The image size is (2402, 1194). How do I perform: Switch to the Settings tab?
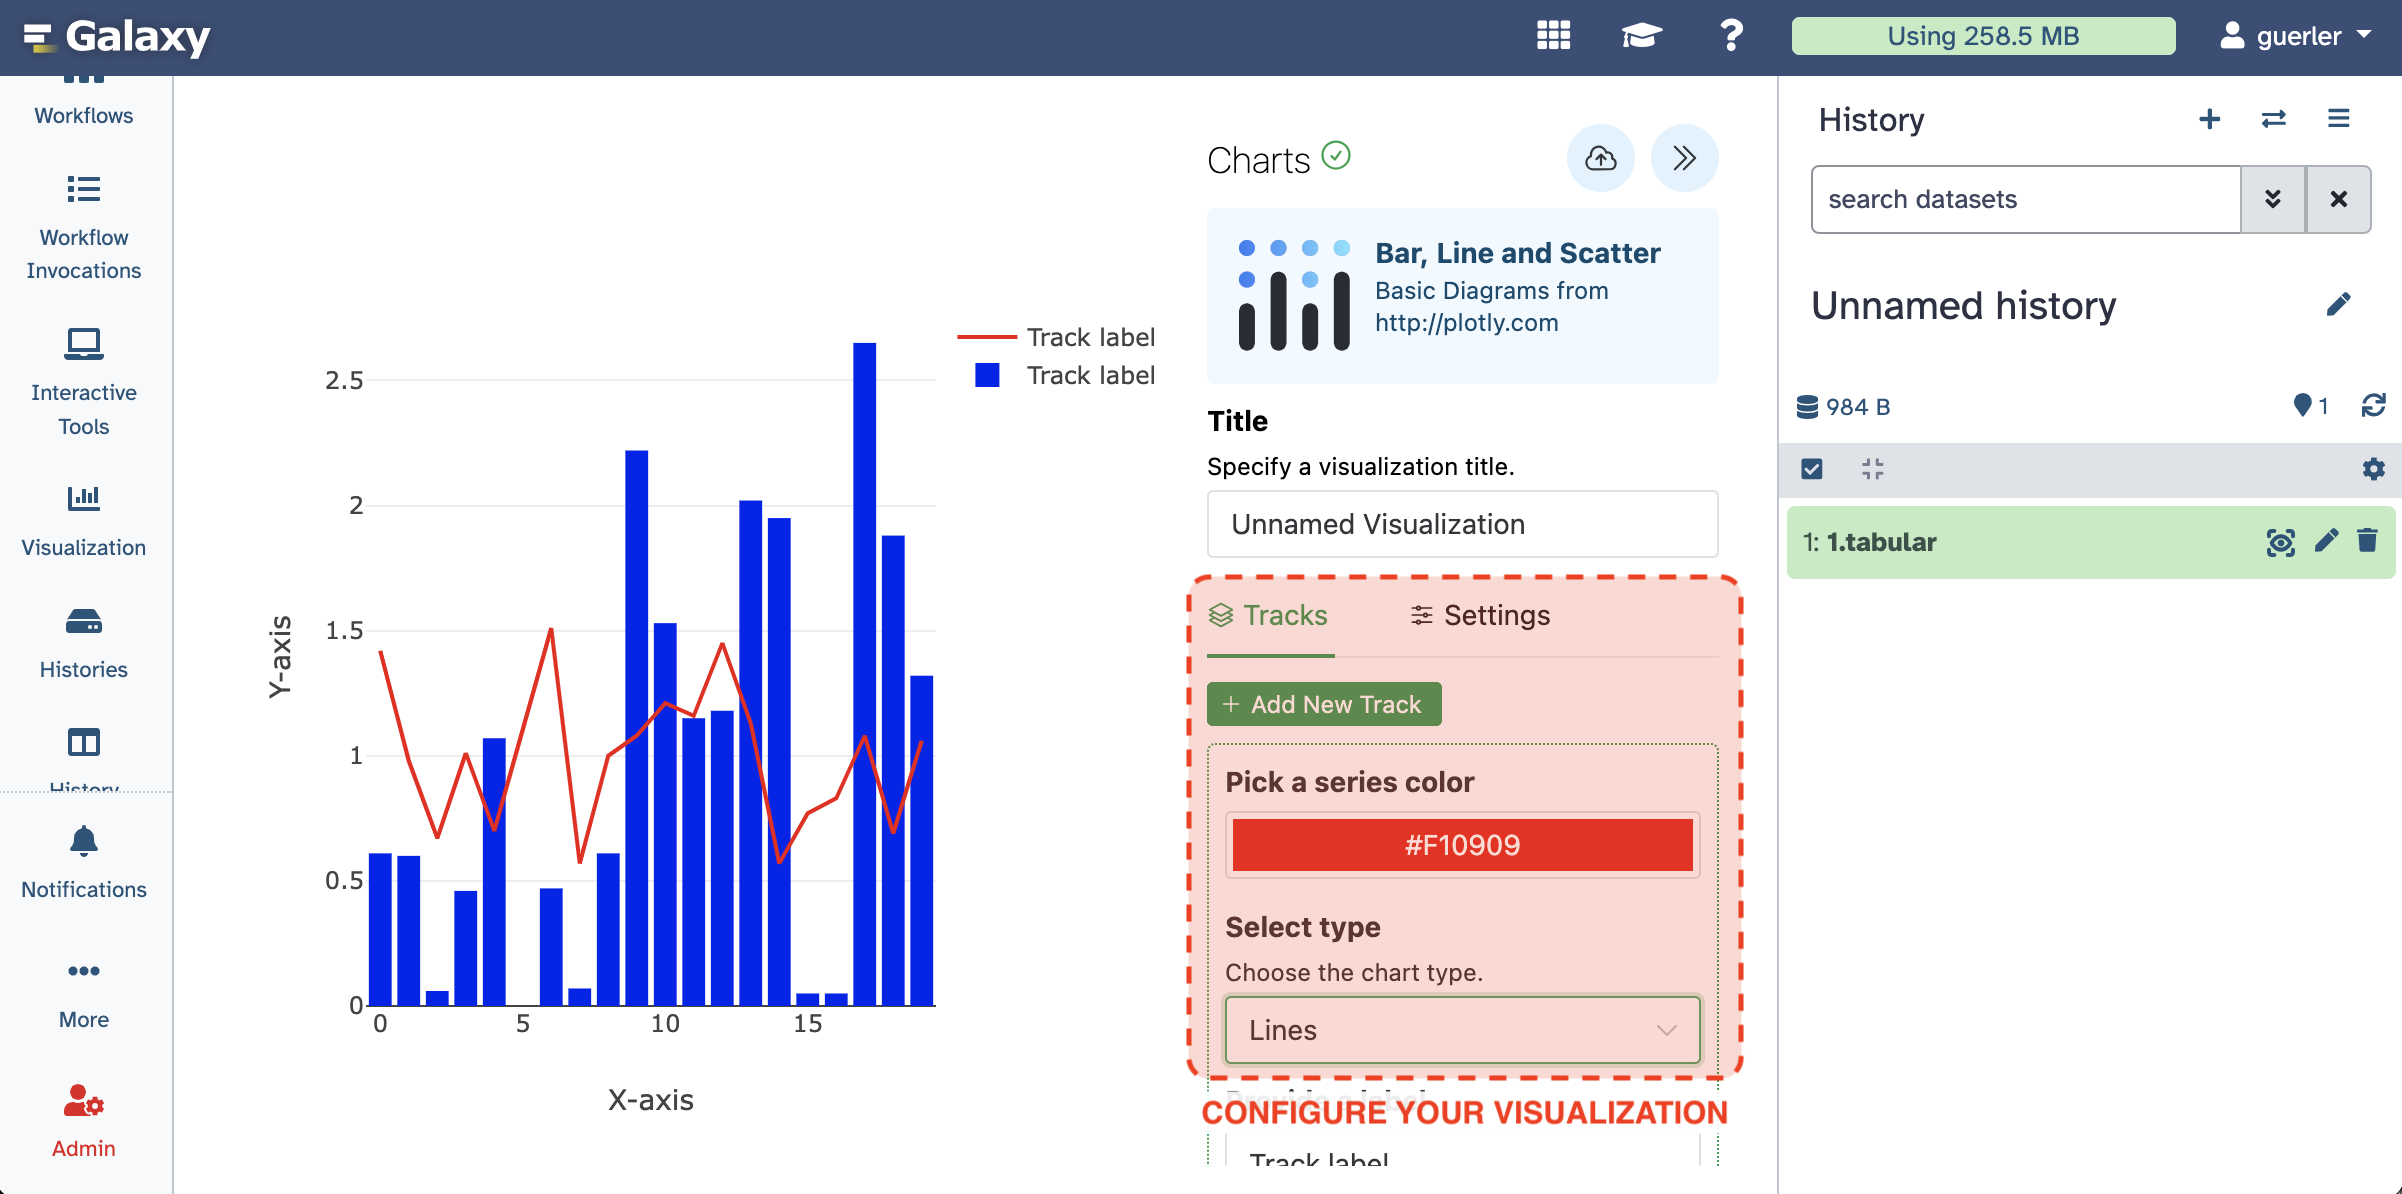1480,615
